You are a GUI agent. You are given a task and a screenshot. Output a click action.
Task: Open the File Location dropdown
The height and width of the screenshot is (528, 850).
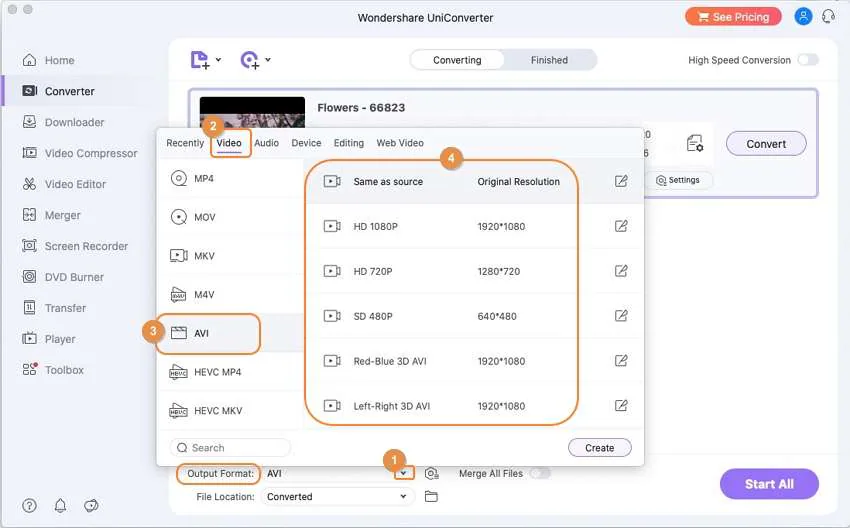click(x=338, y=497)
